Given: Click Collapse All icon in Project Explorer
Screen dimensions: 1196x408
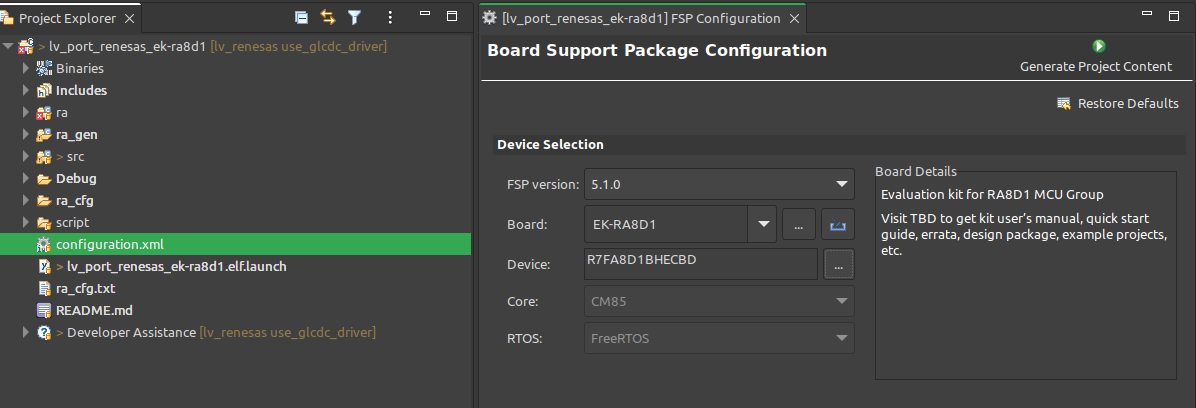Looking at the screenshot, I should click(301, 17).
